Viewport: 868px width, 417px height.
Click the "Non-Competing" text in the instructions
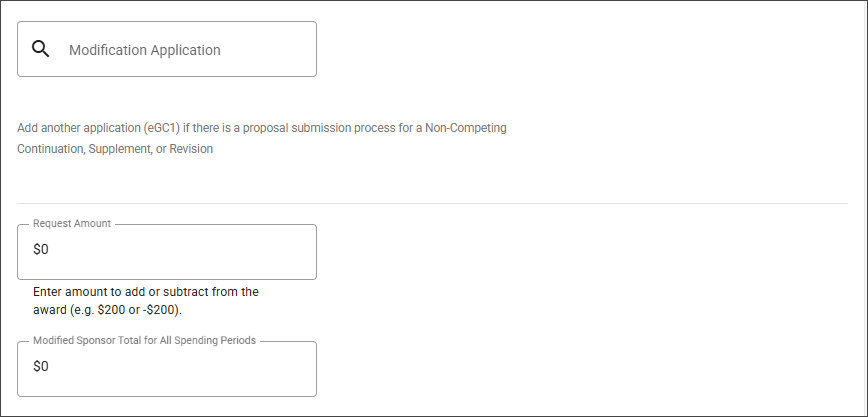[x=466, y=128]
